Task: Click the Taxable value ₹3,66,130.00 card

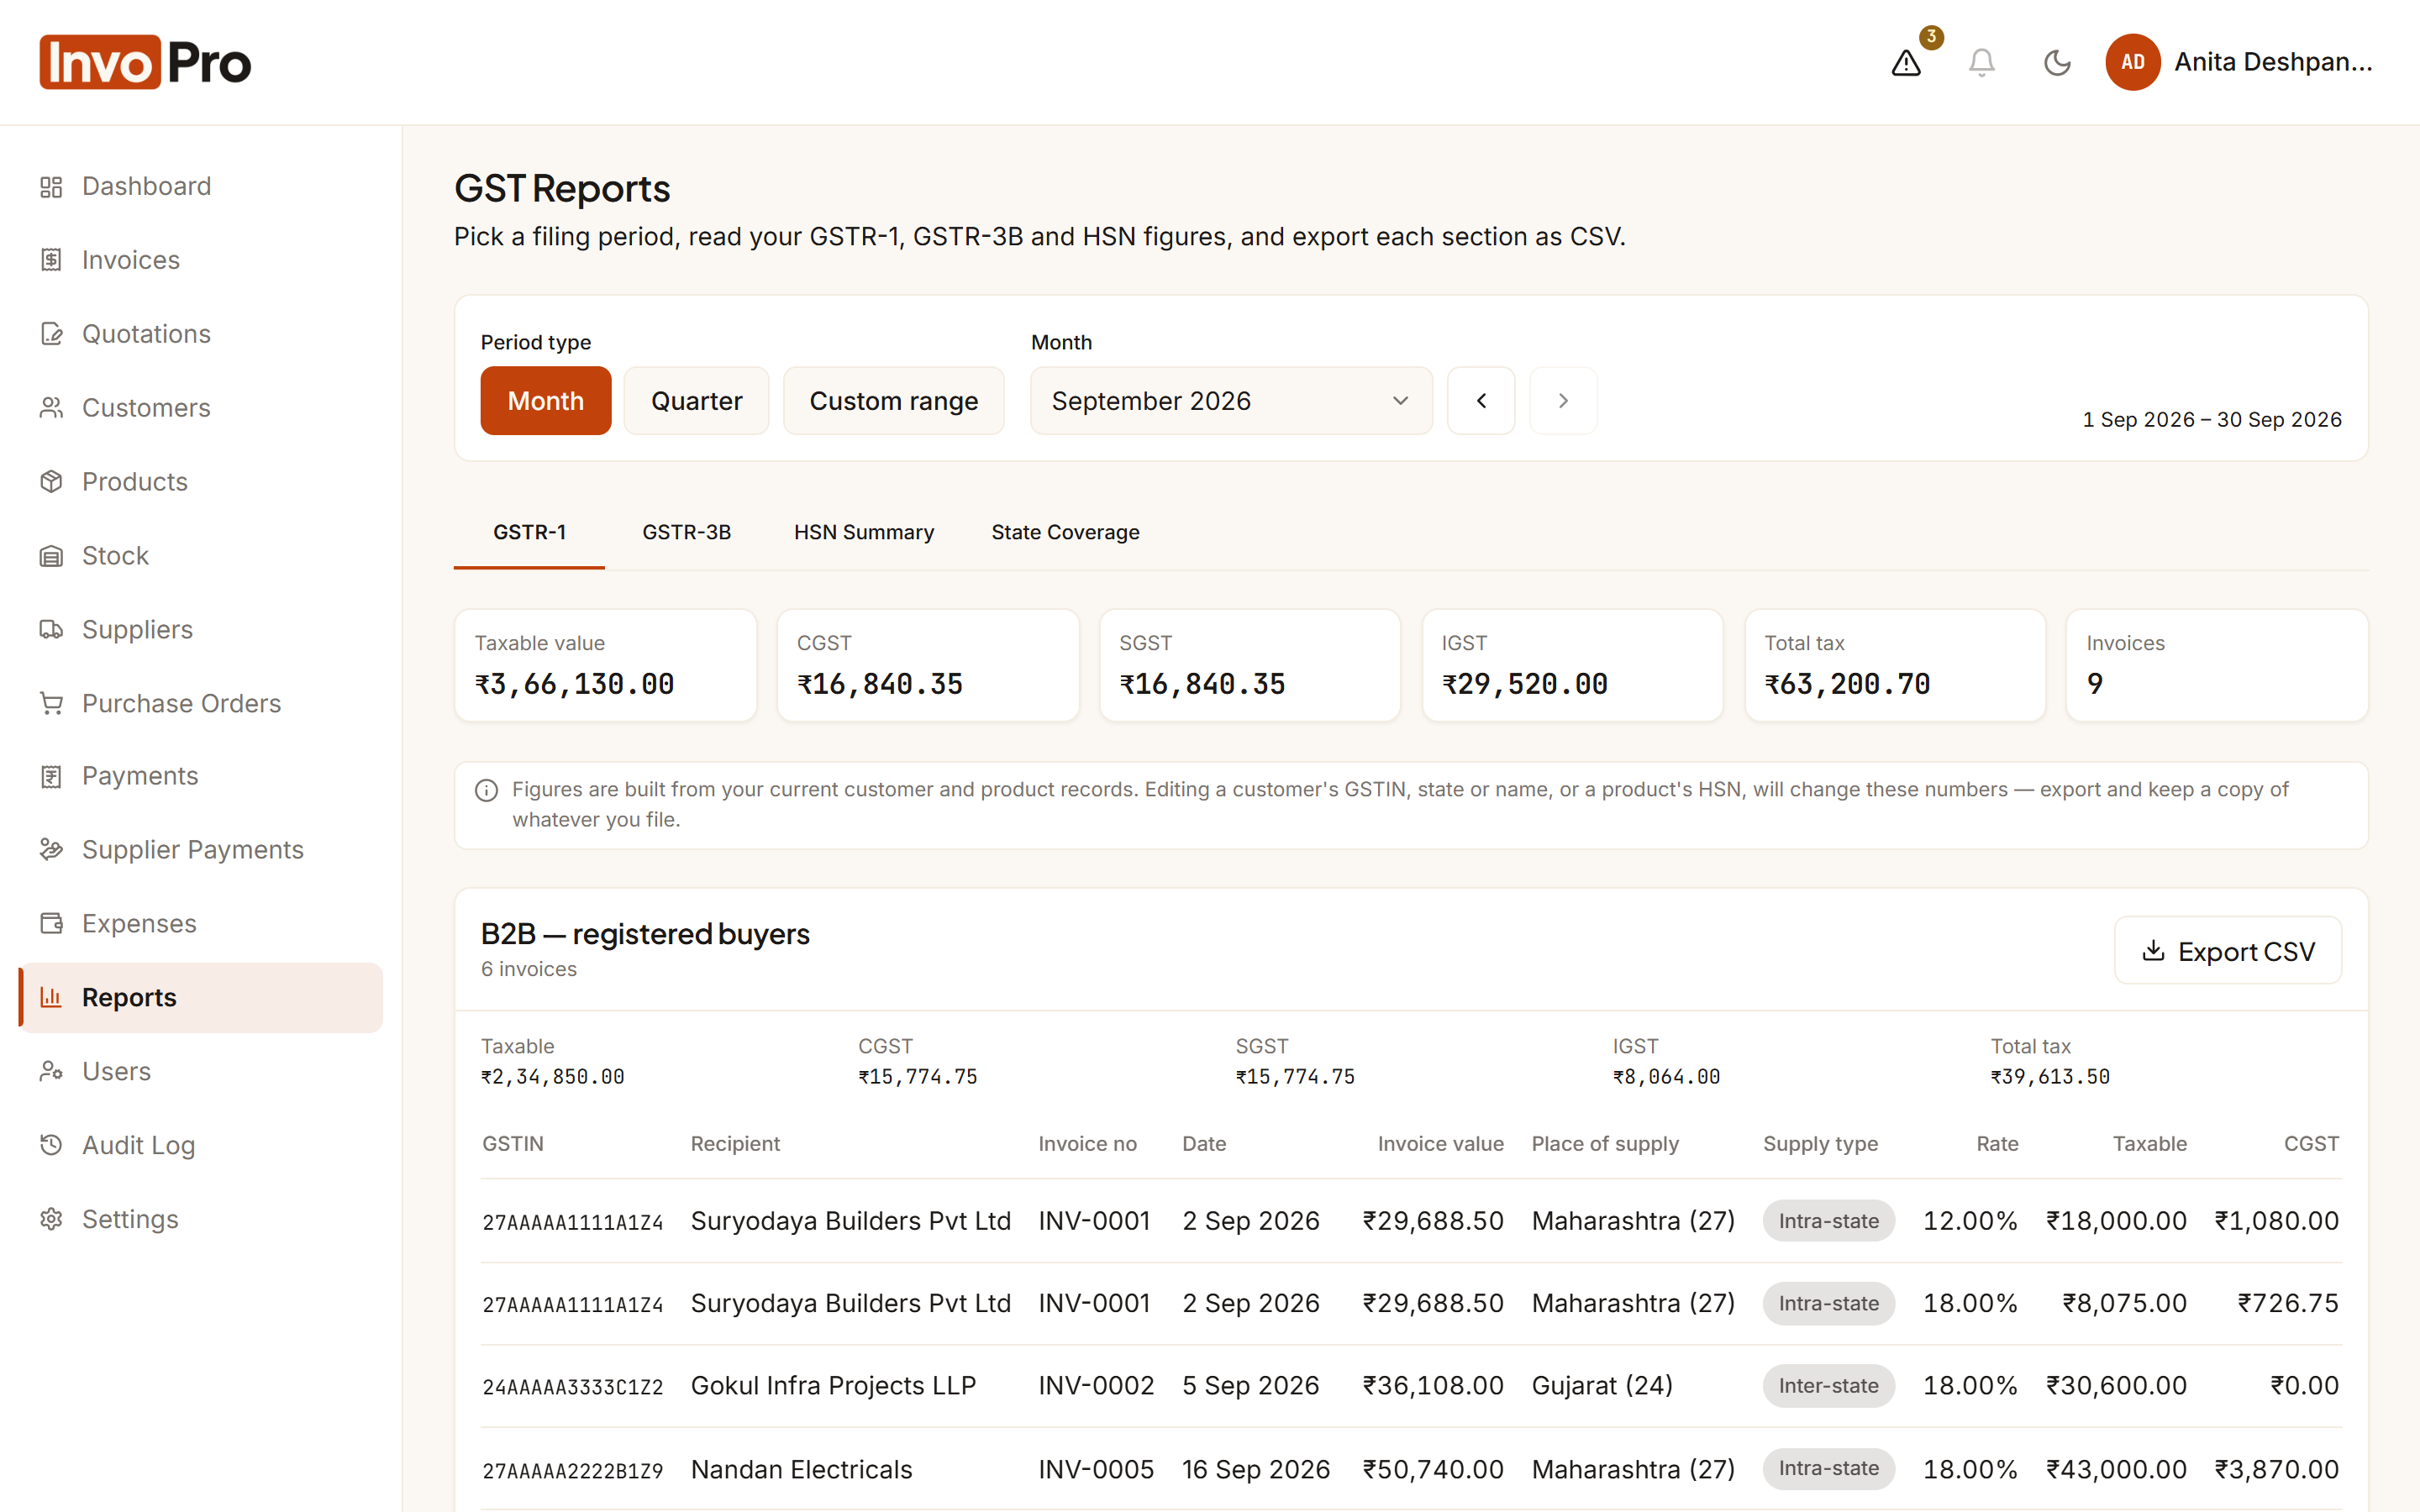Action: coord(605,665)
